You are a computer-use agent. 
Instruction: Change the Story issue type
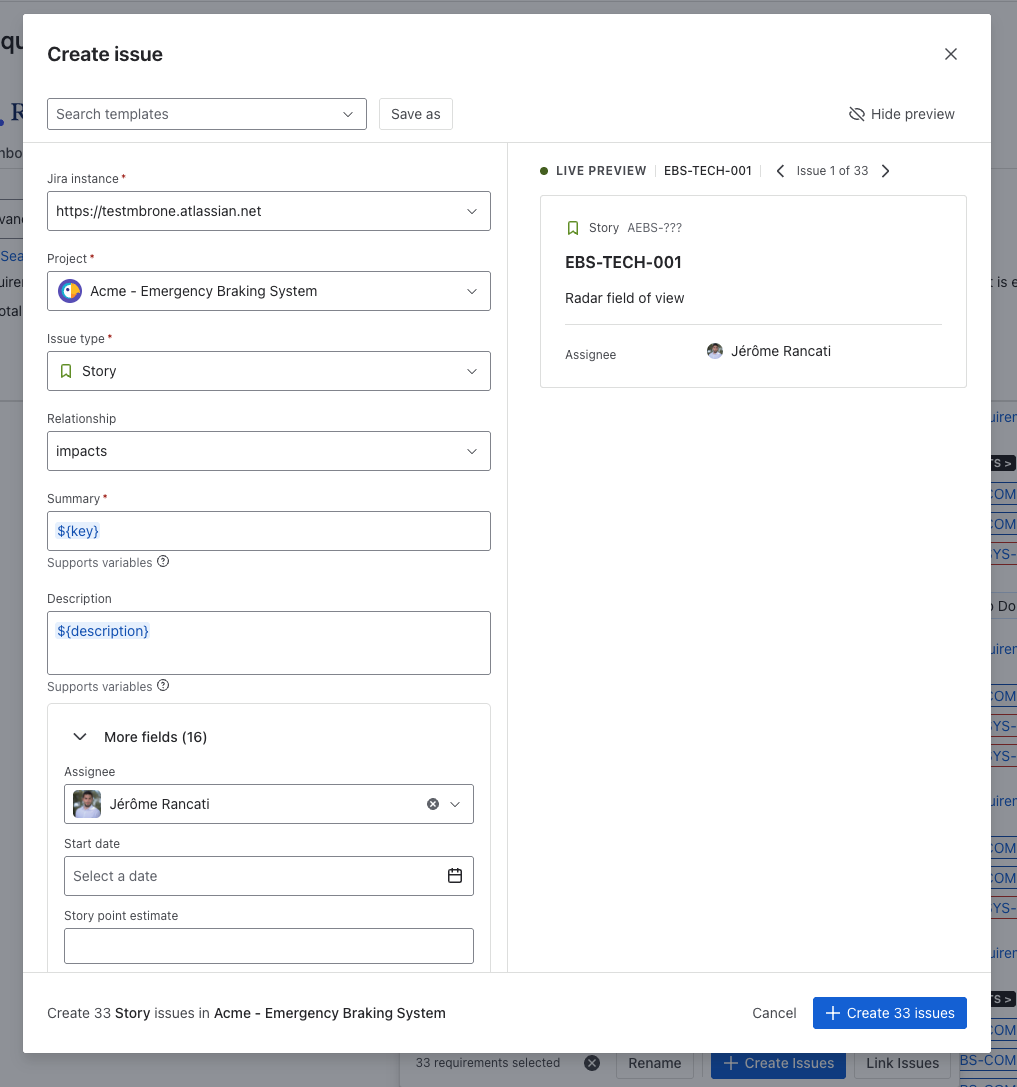tap(269, 371)
